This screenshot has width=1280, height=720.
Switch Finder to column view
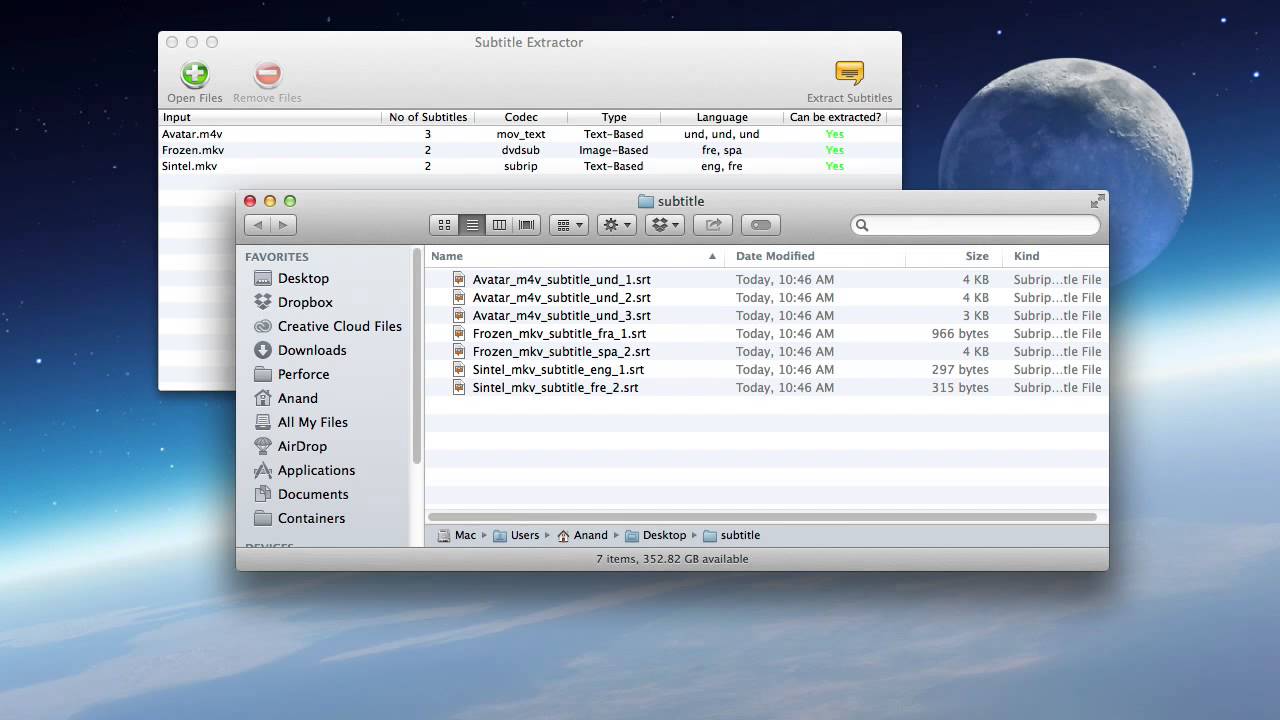pos(500,225)
